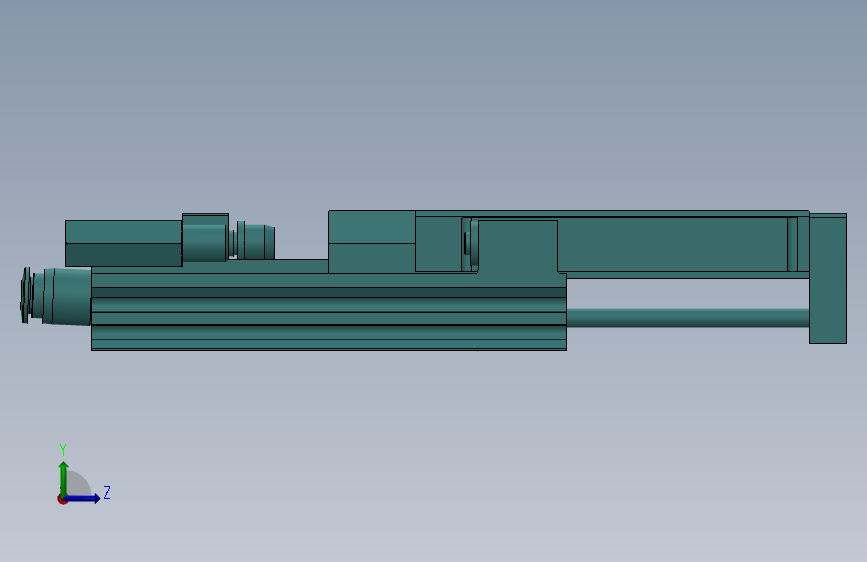This screenshot has height=562, width=867.
Task: Select the rectangular block at the model's upper left
Action: (x=123, y=243)
